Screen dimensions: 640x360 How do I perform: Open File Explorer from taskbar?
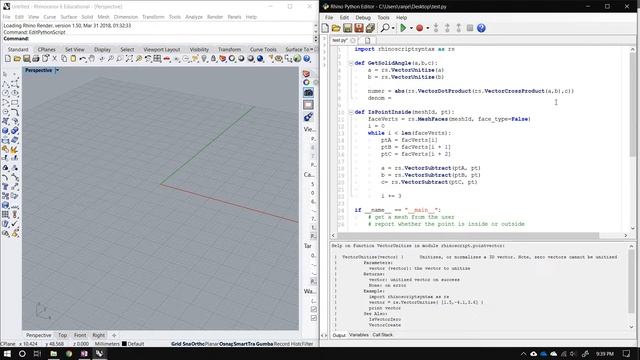click(53, 353)
